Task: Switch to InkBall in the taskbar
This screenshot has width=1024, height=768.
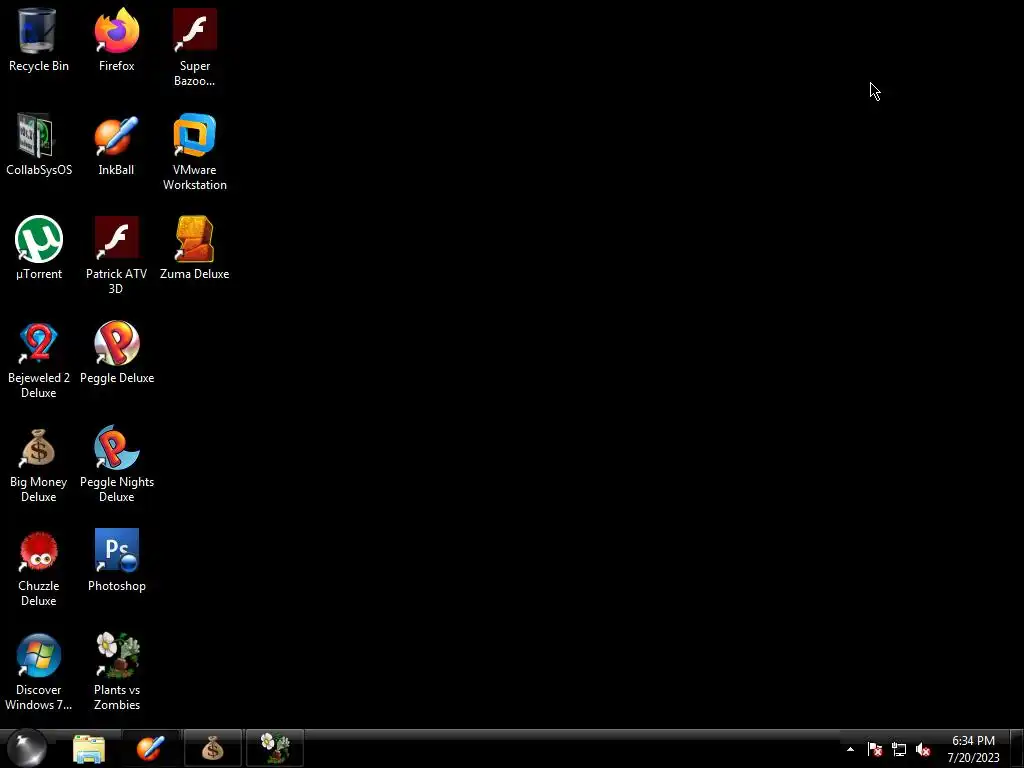Action: click(150, 748)
